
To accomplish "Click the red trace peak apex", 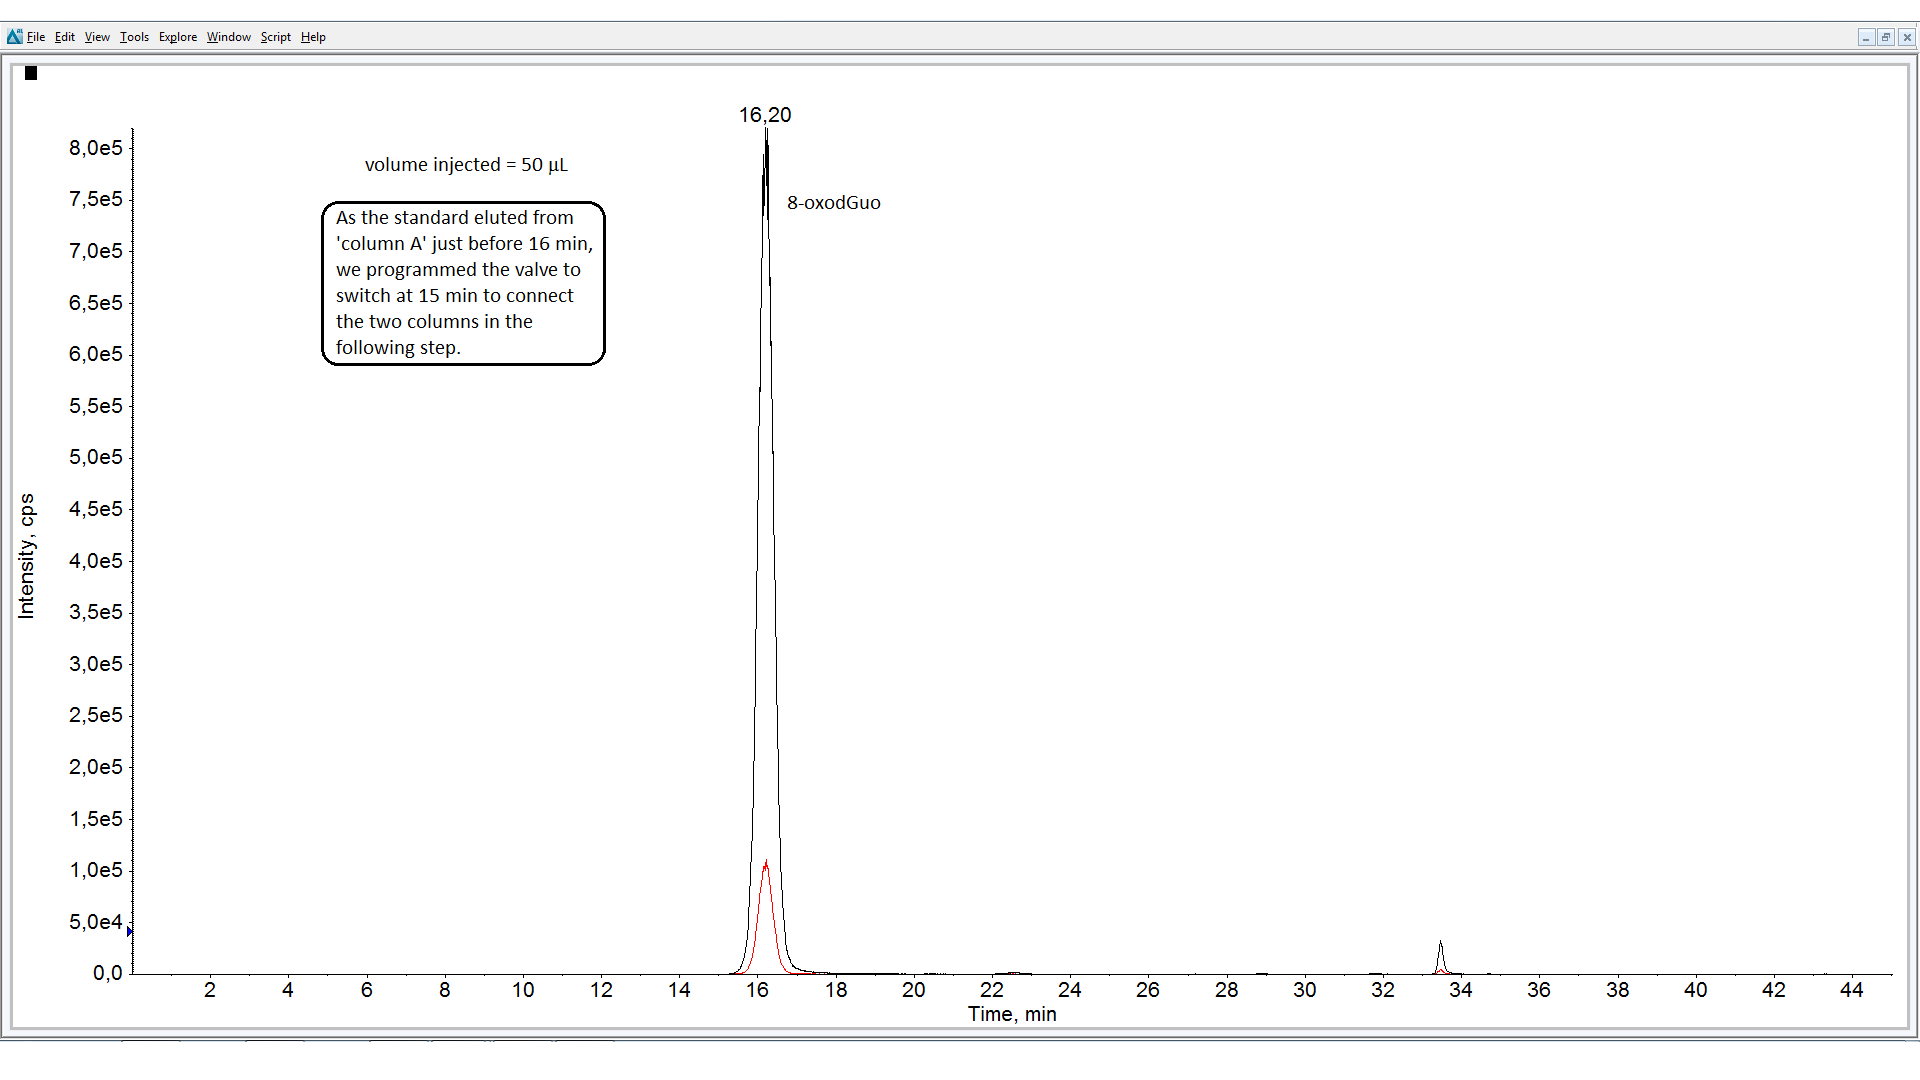I will [x=766, y=862].
